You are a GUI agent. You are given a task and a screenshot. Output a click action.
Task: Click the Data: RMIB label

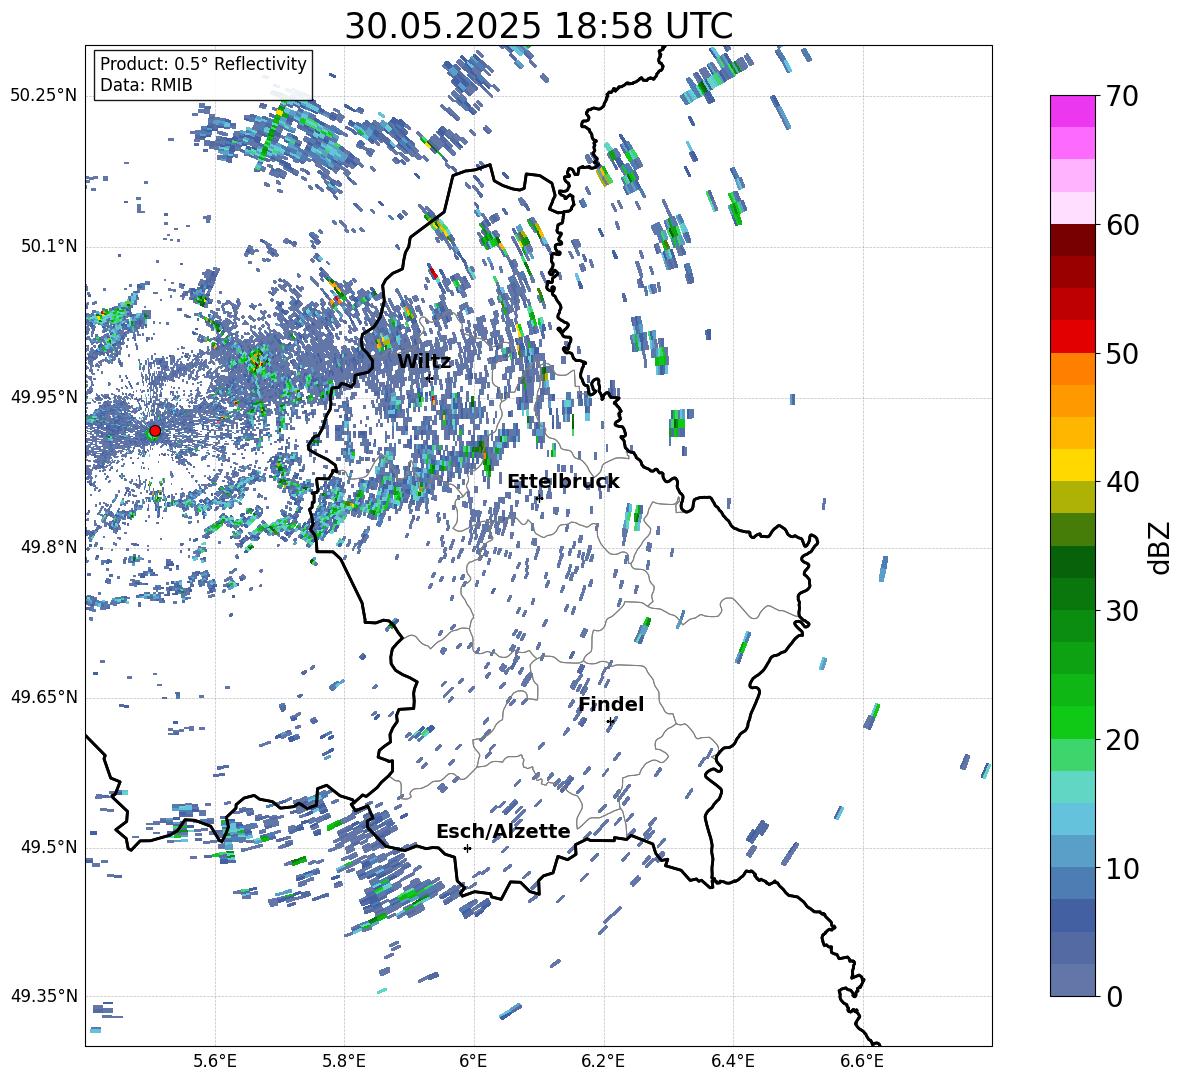pos(146,85)
